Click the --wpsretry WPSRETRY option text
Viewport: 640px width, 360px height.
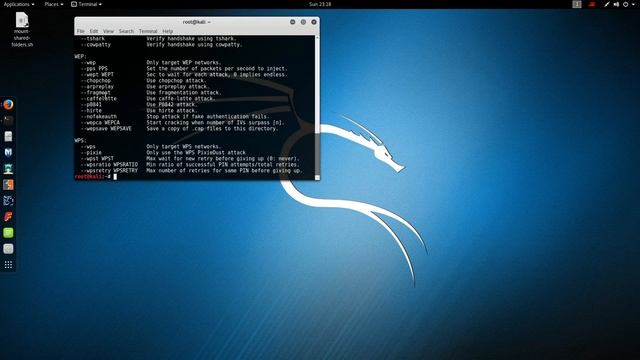tap(109, 171)
